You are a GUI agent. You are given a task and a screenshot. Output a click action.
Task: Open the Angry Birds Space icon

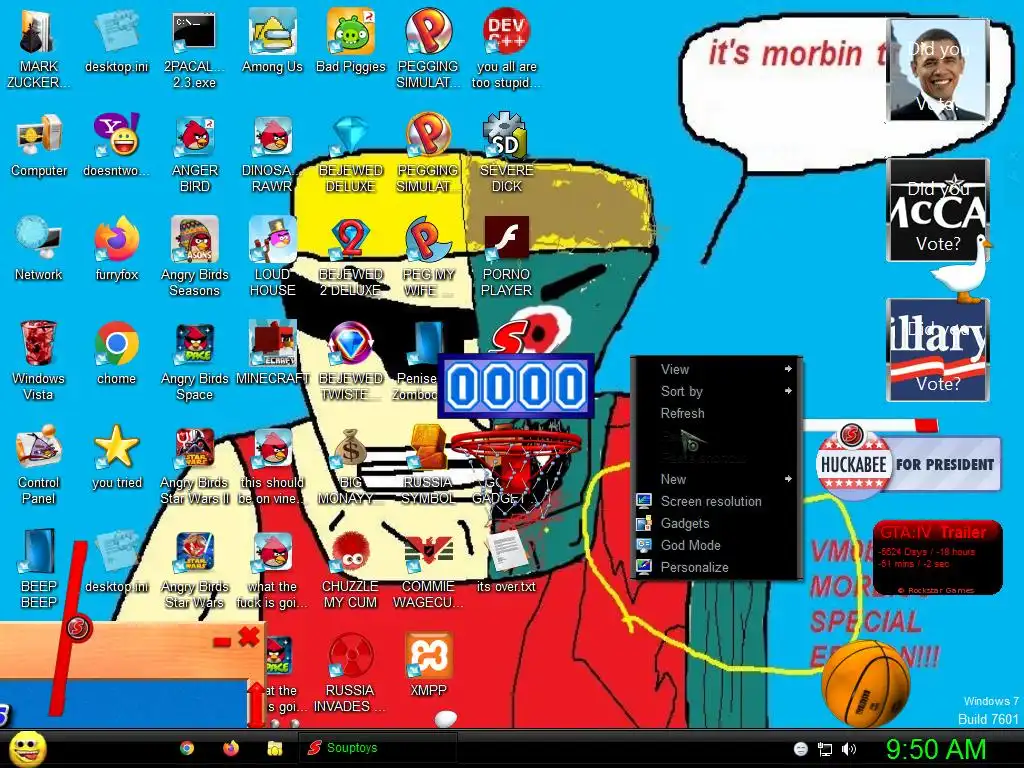195,360
